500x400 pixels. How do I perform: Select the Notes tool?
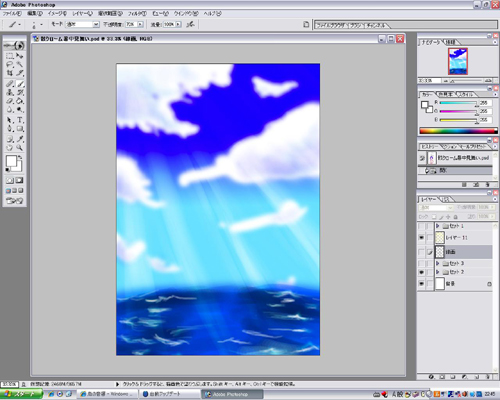pyautogui.click(x=10, y=139)
